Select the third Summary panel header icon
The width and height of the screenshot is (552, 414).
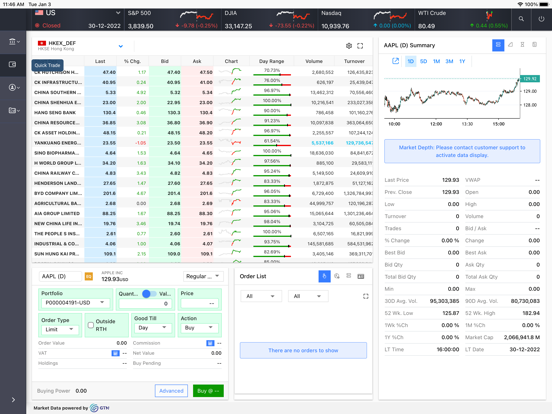tap(522, 45)
